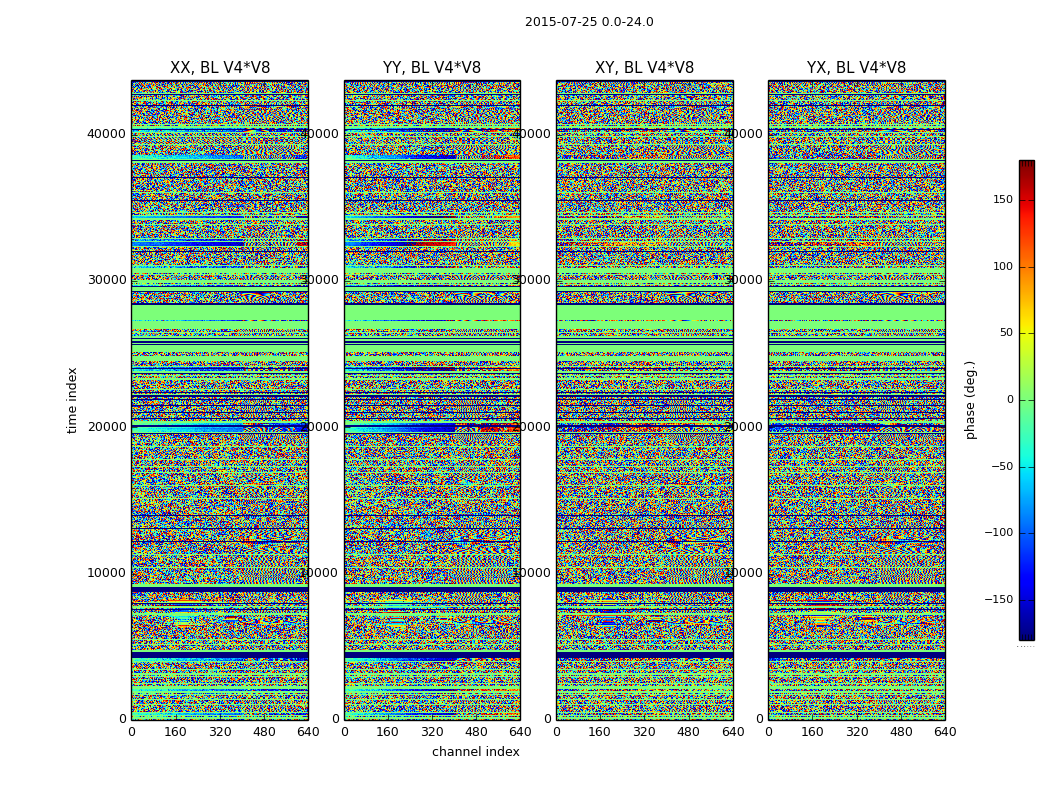Click the 640 x-tick under YX panel

(x=945, y=732)
